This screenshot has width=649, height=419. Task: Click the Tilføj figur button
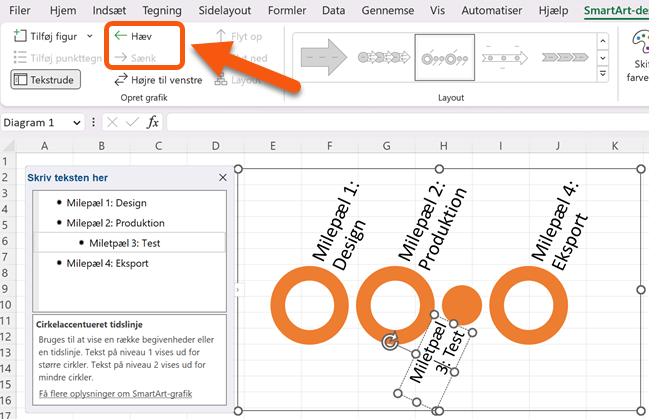coord(47,35)
